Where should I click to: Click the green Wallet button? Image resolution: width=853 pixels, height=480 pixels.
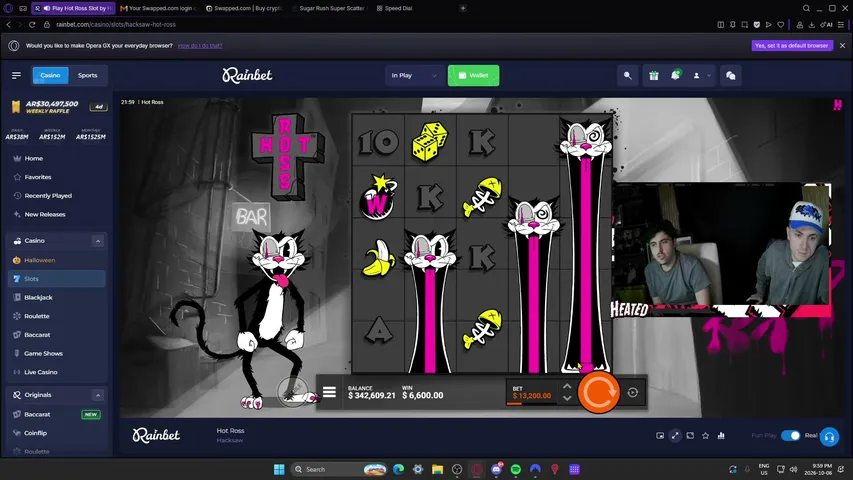click(x=473, y=76)
